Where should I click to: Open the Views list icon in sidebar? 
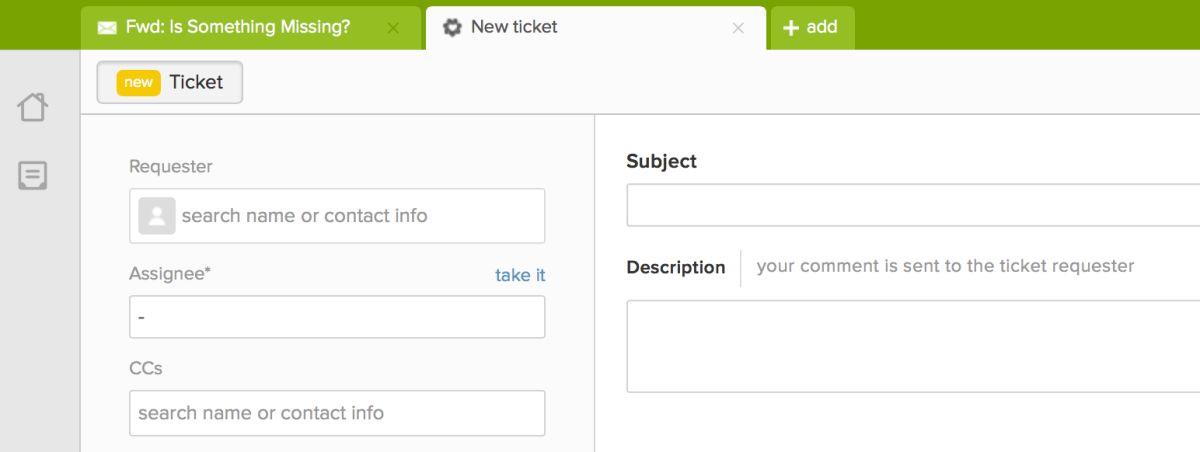(33, 176)
